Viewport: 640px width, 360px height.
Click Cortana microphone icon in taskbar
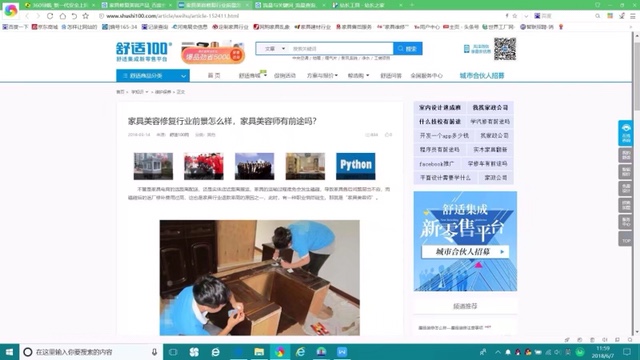point(154,352)
